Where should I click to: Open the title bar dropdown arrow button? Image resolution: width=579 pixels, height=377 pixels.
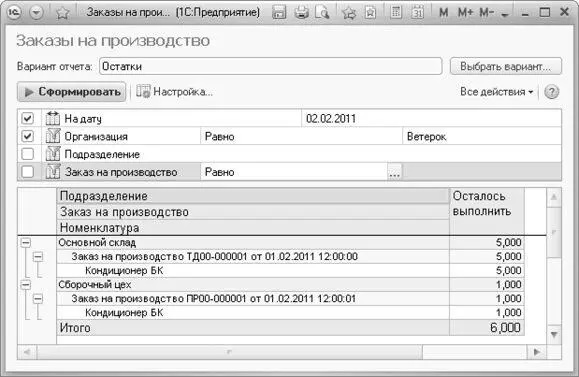click(x=36, y=13)
